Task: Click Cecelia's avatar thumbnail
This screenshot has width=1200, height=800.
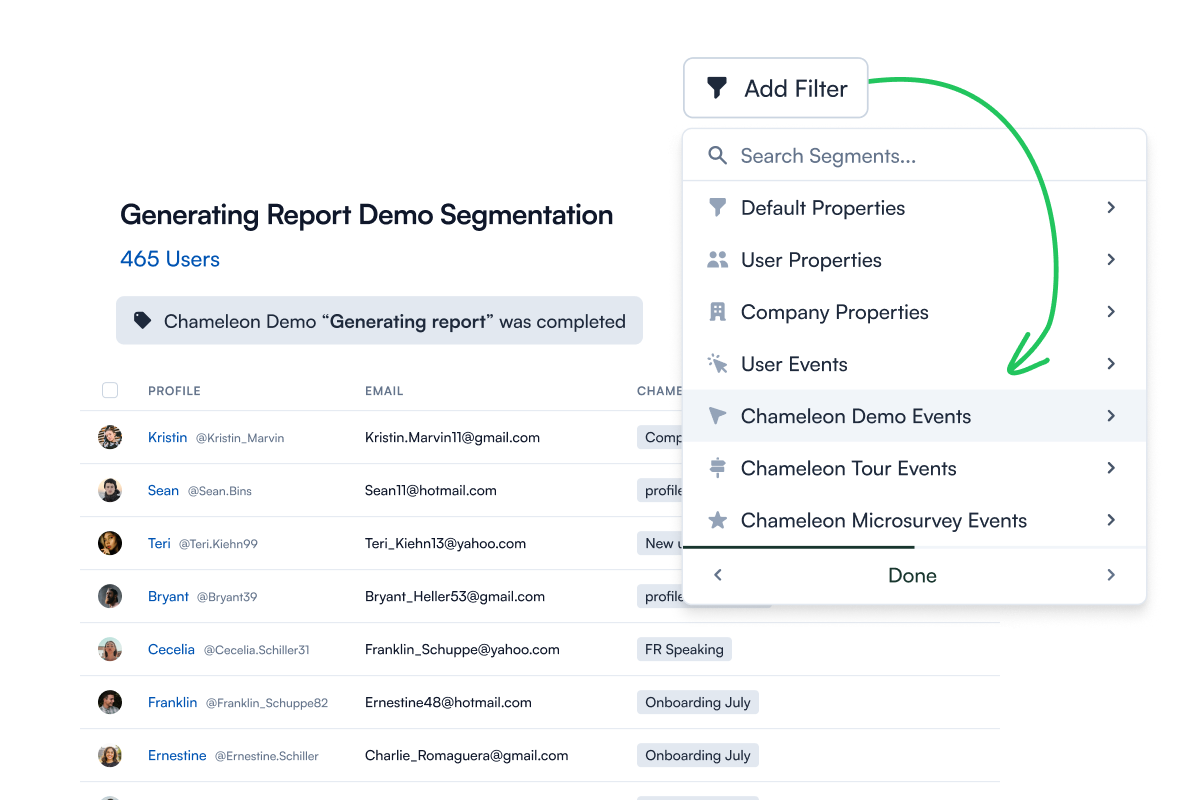Action: click(x=110, y=649)
